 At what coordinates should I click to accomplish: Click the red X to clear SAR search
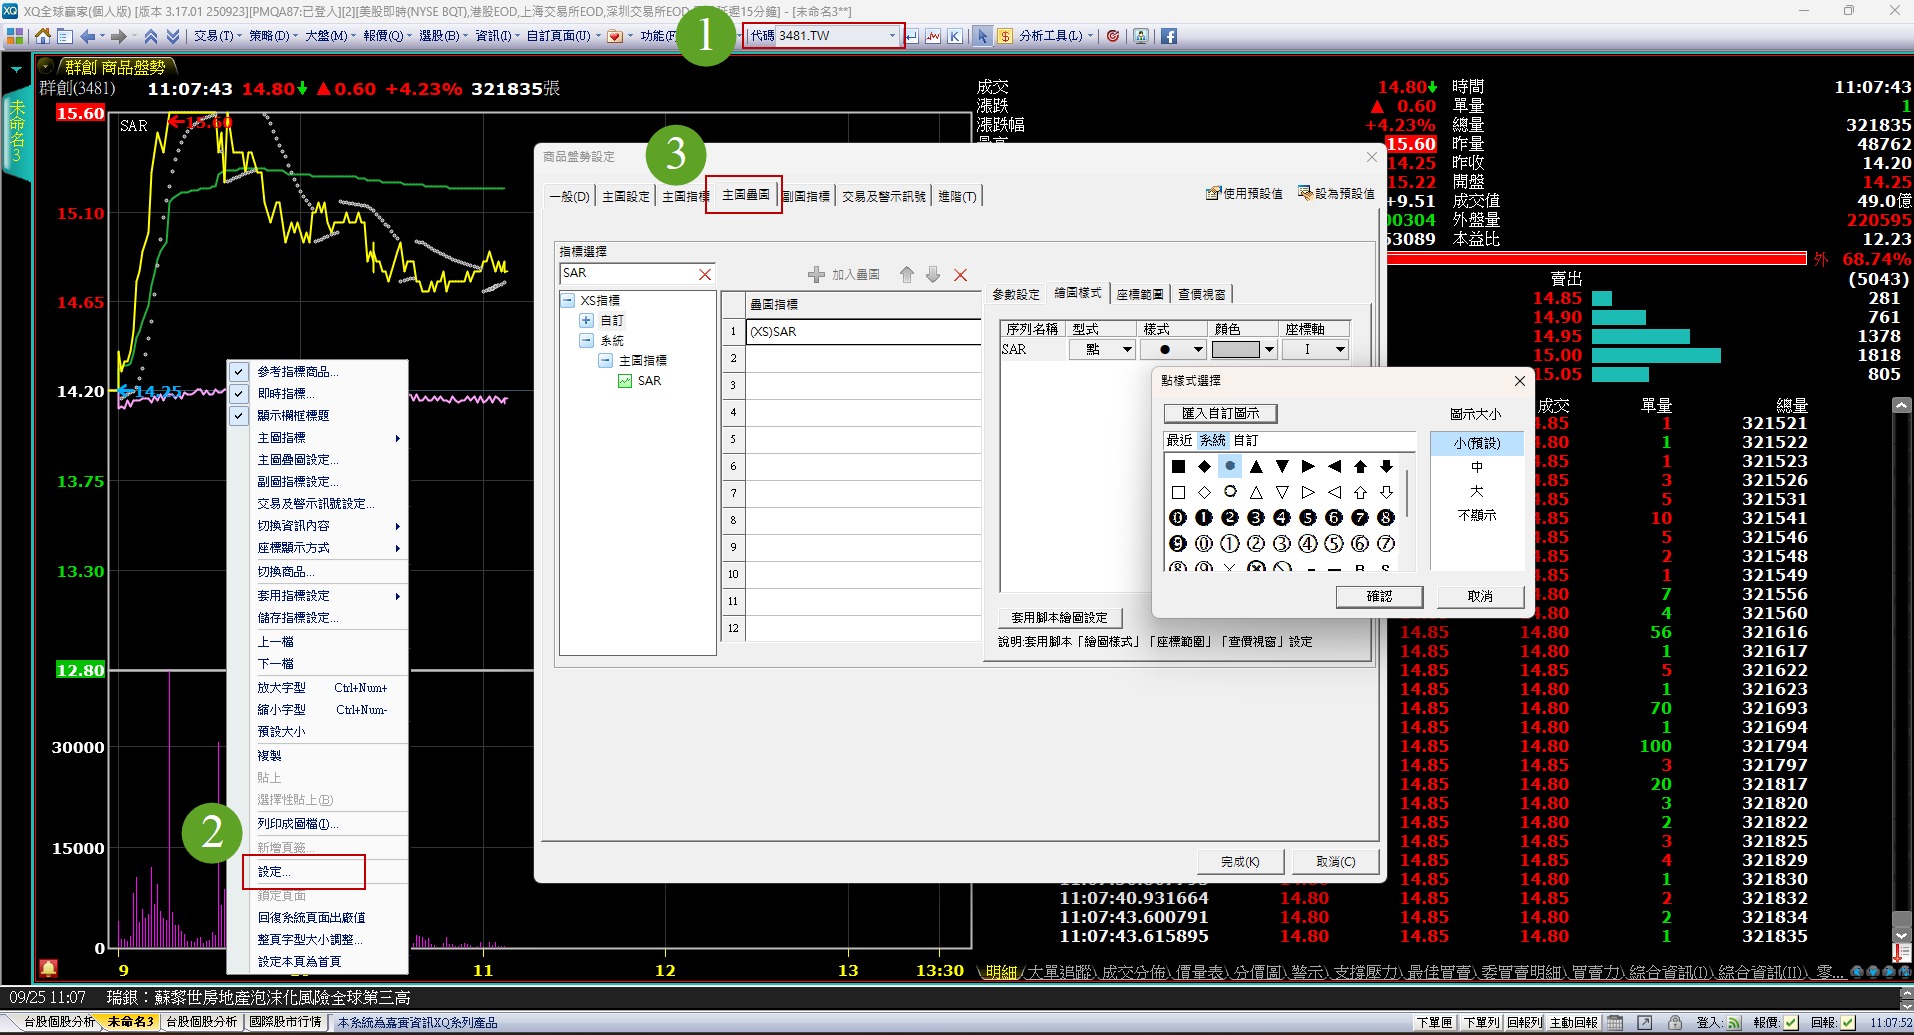click(x=705, y=274)
